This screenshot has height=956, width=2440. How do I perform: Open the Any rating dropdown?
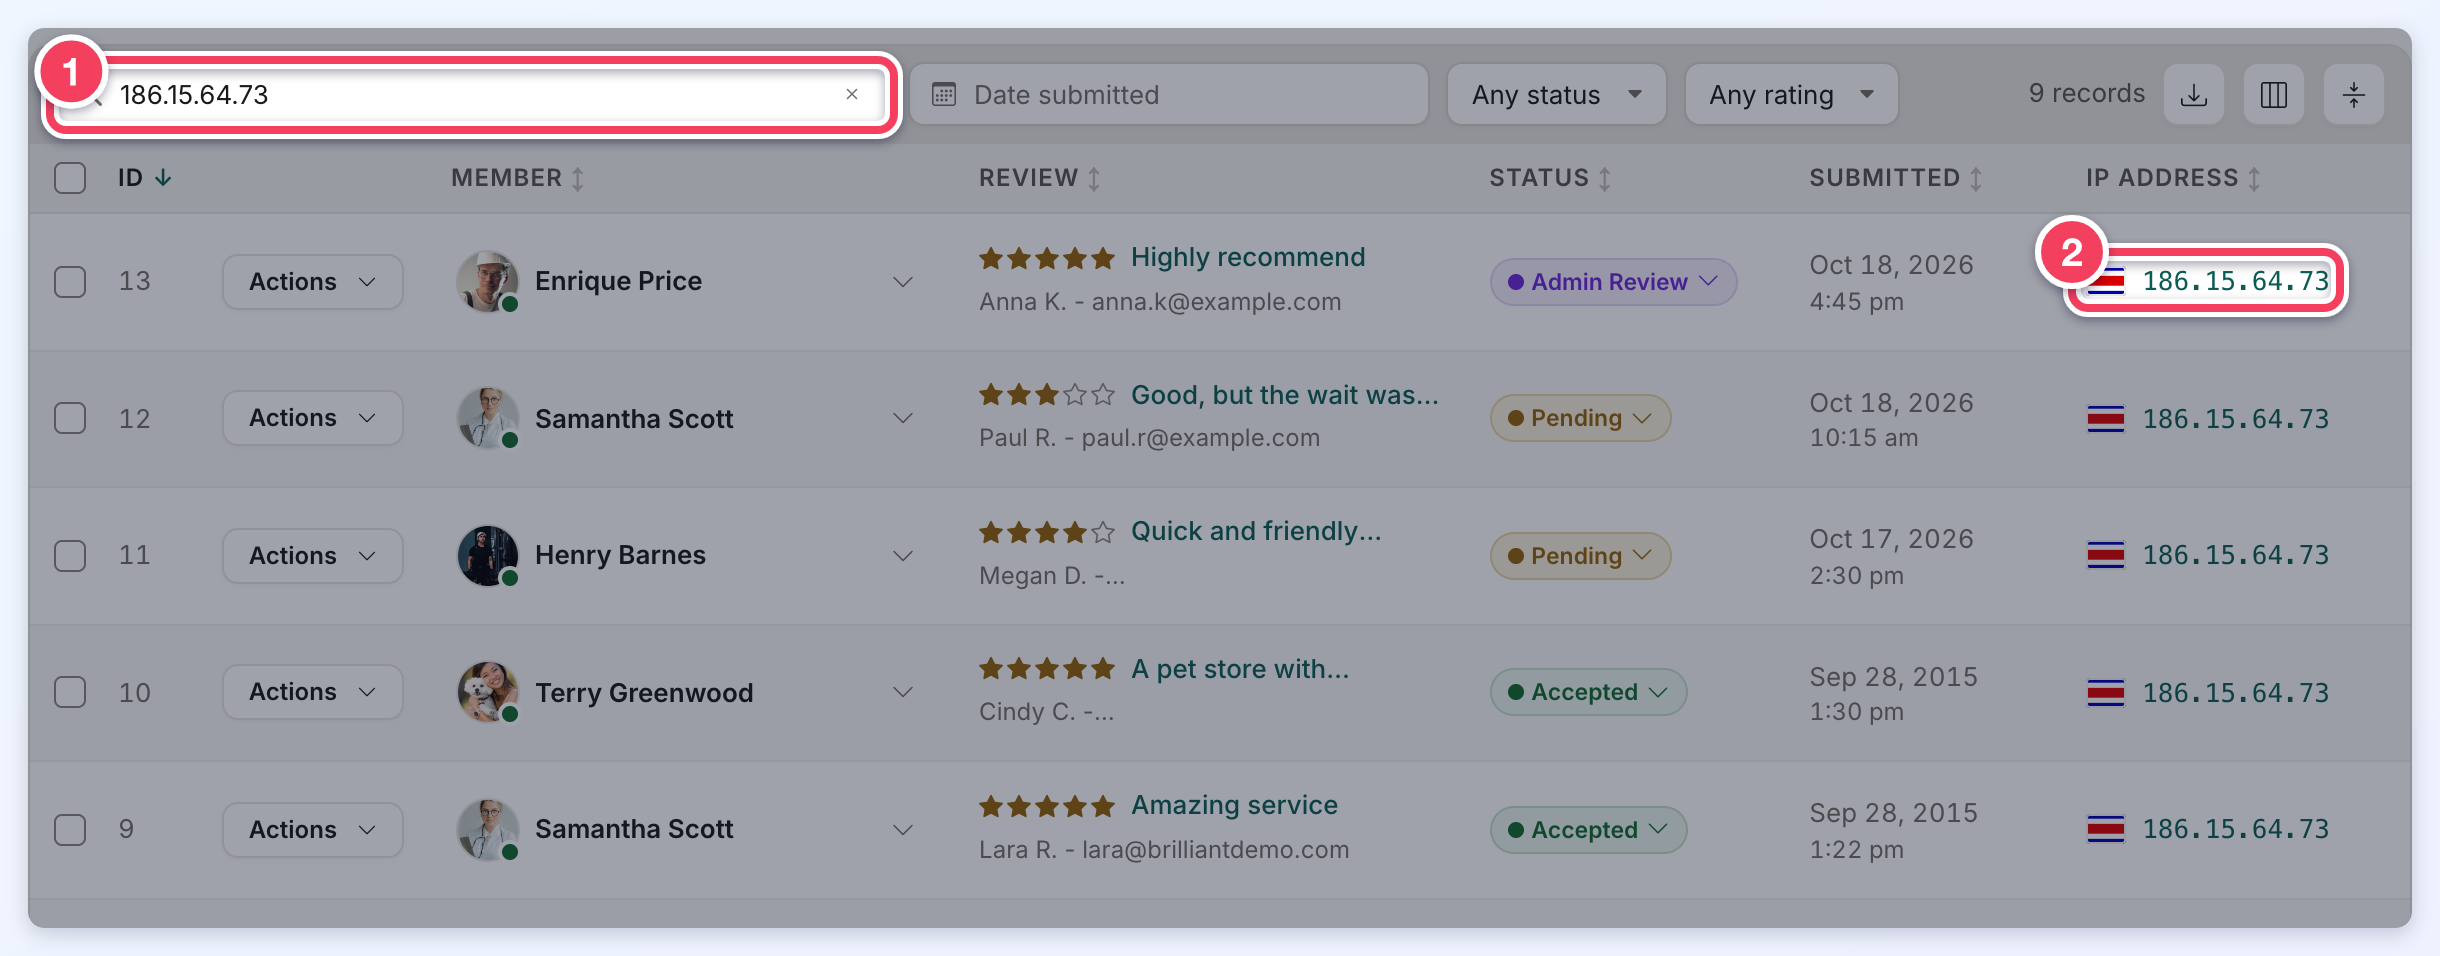(x=1791, y=95)
